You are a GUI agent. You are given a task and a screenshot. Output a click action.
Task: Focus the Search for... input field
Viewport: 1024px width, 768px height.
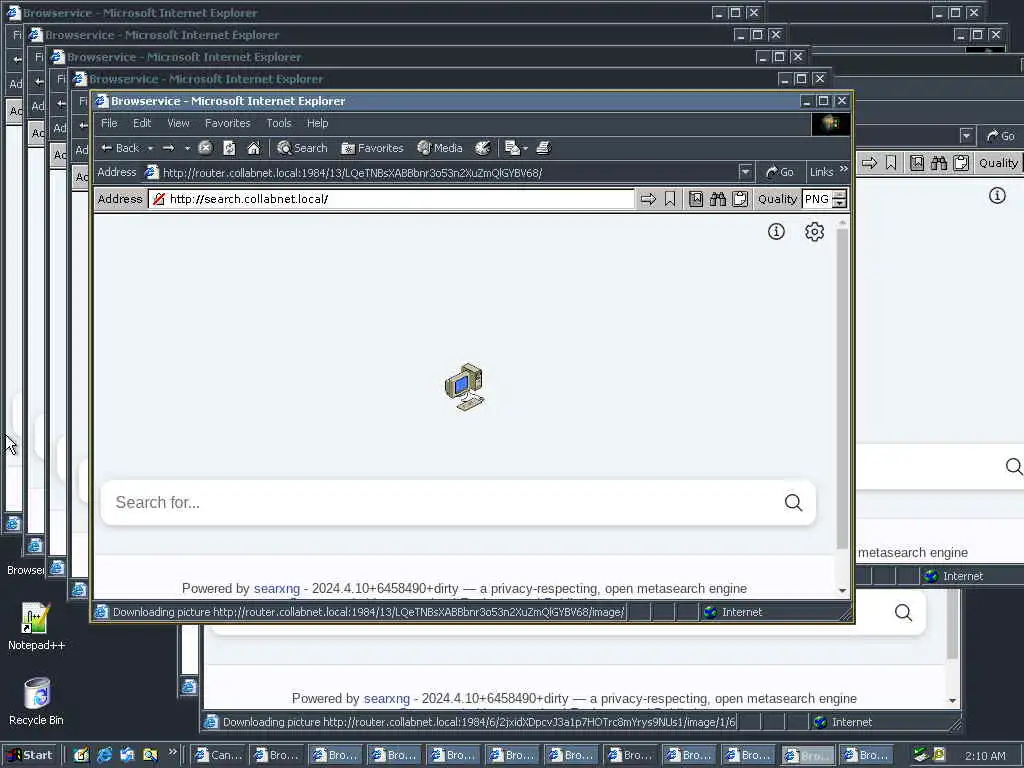444,502
